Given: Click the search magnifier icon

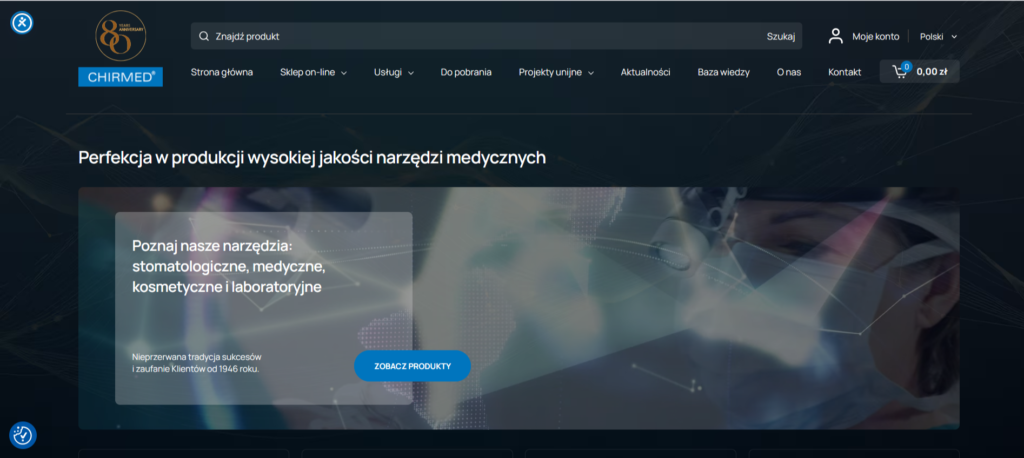Looking at the screenshot, I should [204, 37].
